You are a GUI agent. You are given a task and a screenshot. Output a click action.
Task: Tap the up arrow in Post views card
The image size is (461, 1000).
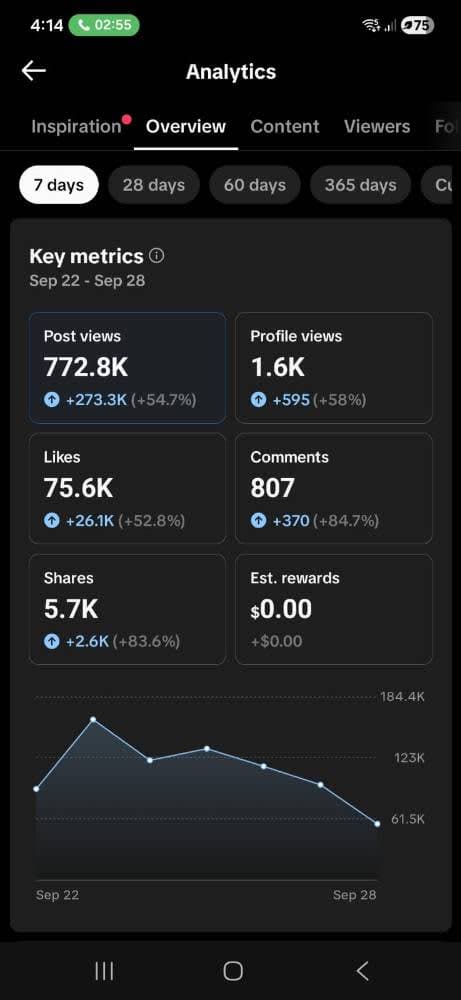coord(51,401)
